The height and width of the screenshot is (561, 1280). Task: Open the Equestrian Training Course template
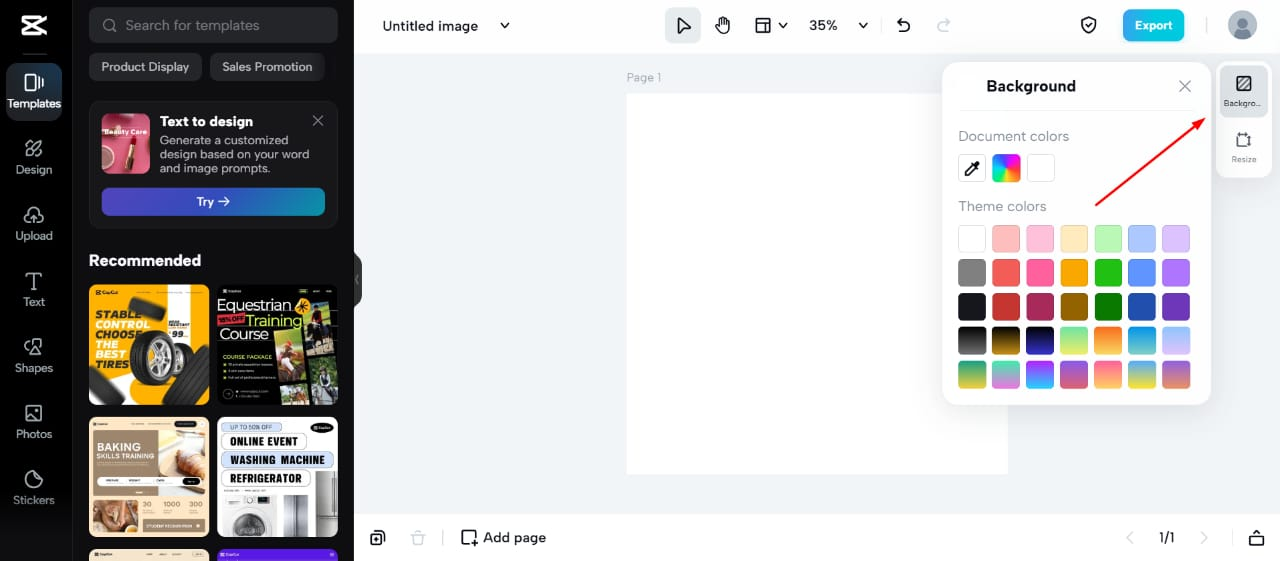pyautogui.click(x=278, y=345)
